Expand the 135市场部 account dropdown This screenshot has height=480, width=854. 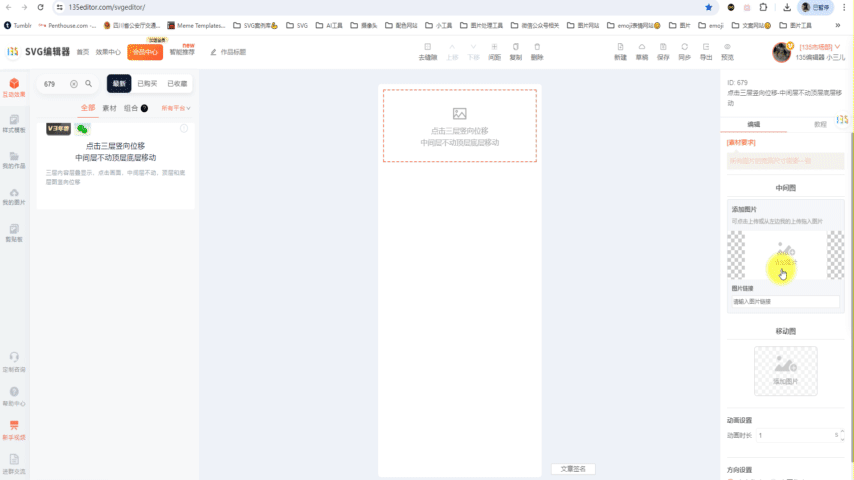[x=820, y=47]
